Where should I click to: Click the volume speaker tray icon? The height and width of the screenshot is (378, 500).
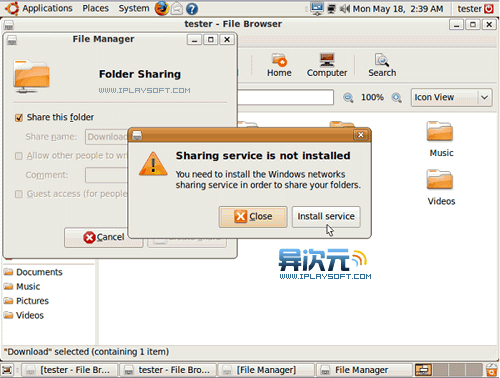(344, 9)
